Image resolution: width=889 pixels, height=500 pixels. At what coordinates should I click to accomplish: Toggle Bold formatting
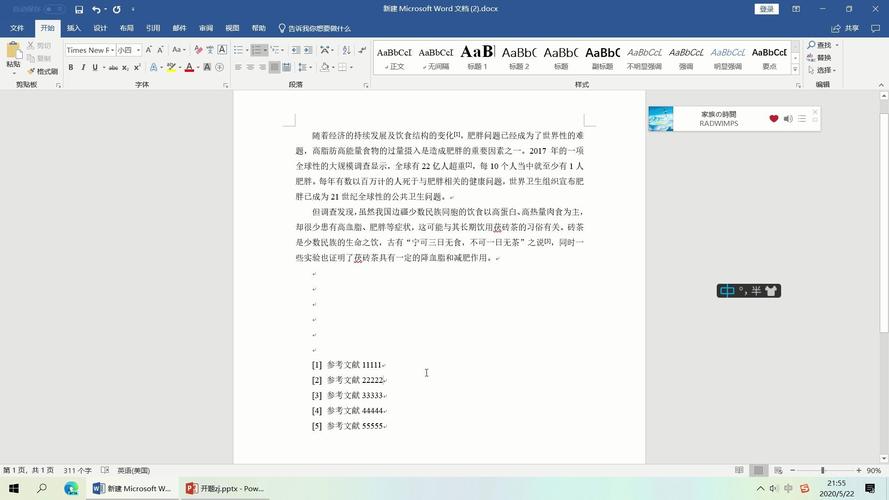pos(71,67)
